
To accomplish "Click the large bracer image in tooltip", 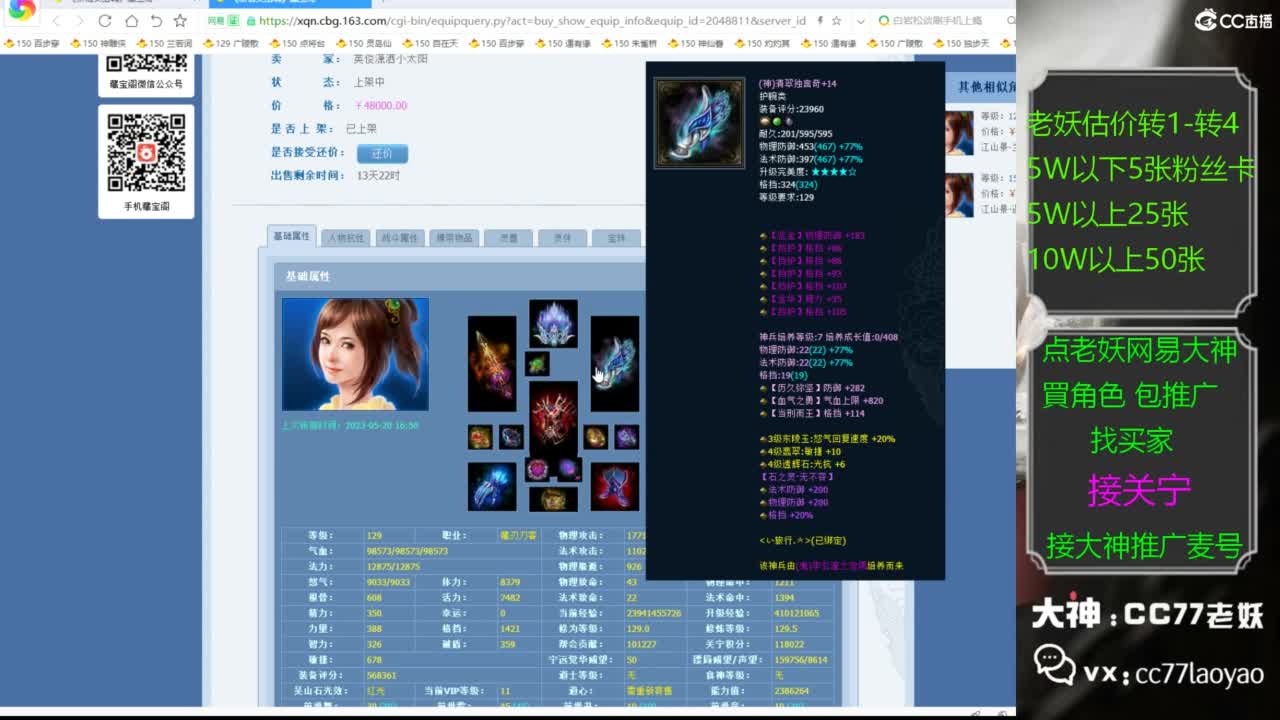I will (699, 123).
